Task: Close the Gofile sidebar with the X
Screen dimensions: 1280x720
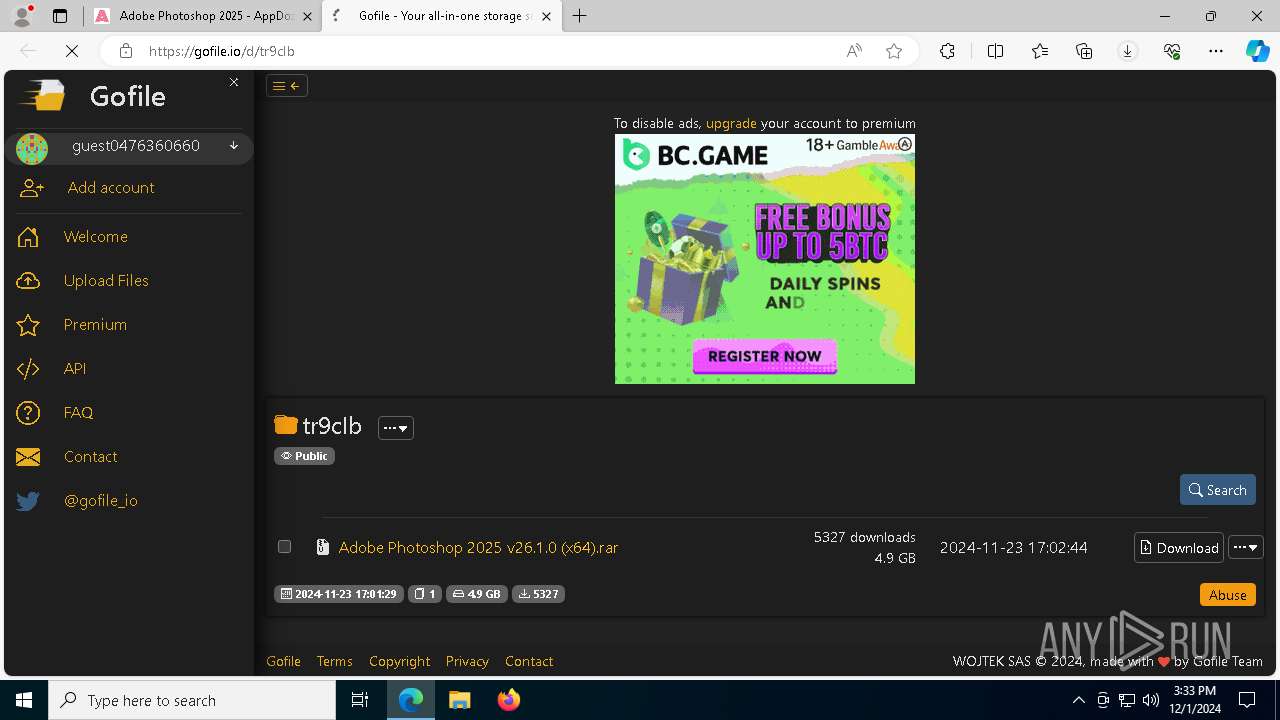Action: pos(234,82)
